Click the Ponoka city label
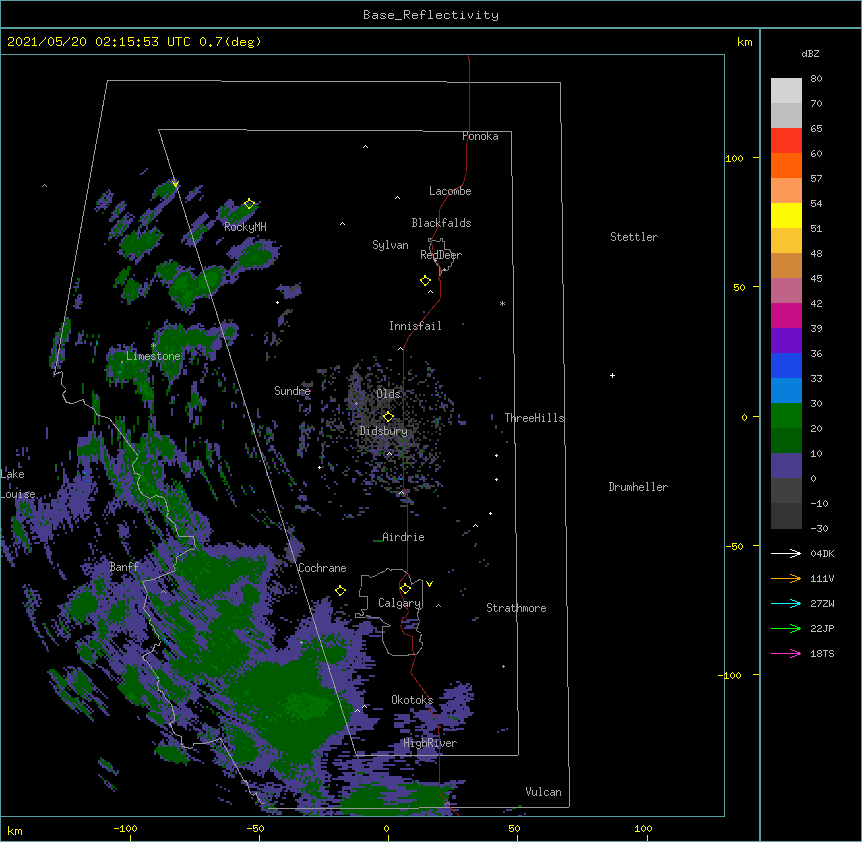The height and width of the screenshot is (842, 862). [480, 136]
